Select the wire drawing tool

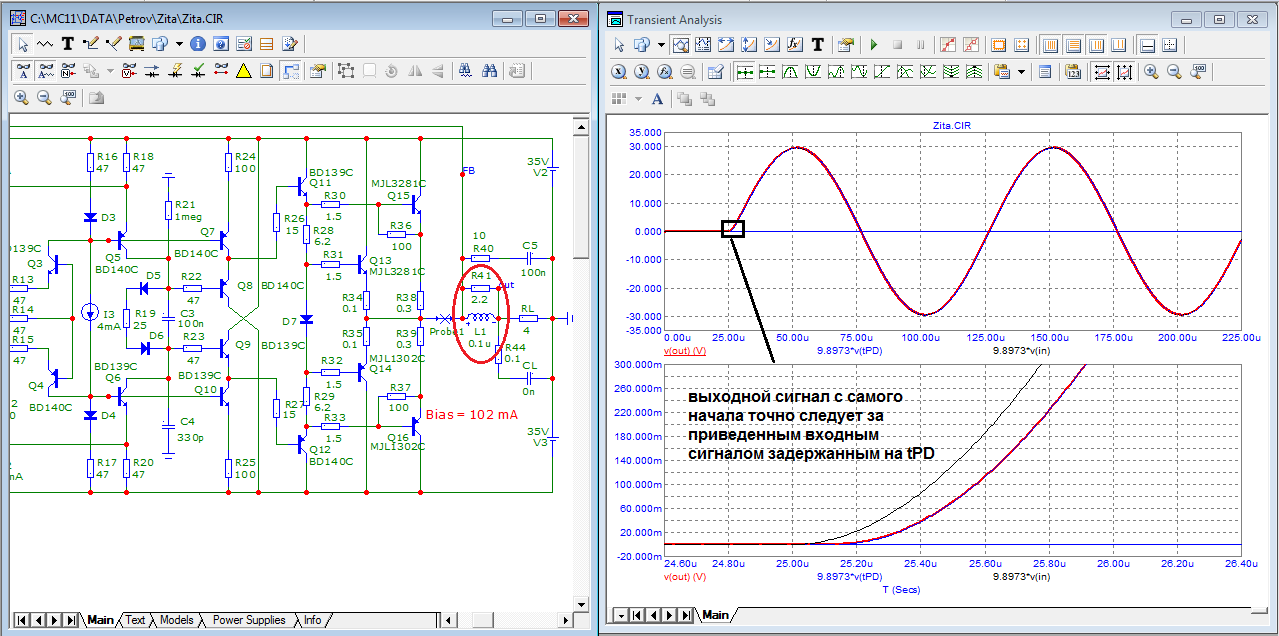(91, 44)
